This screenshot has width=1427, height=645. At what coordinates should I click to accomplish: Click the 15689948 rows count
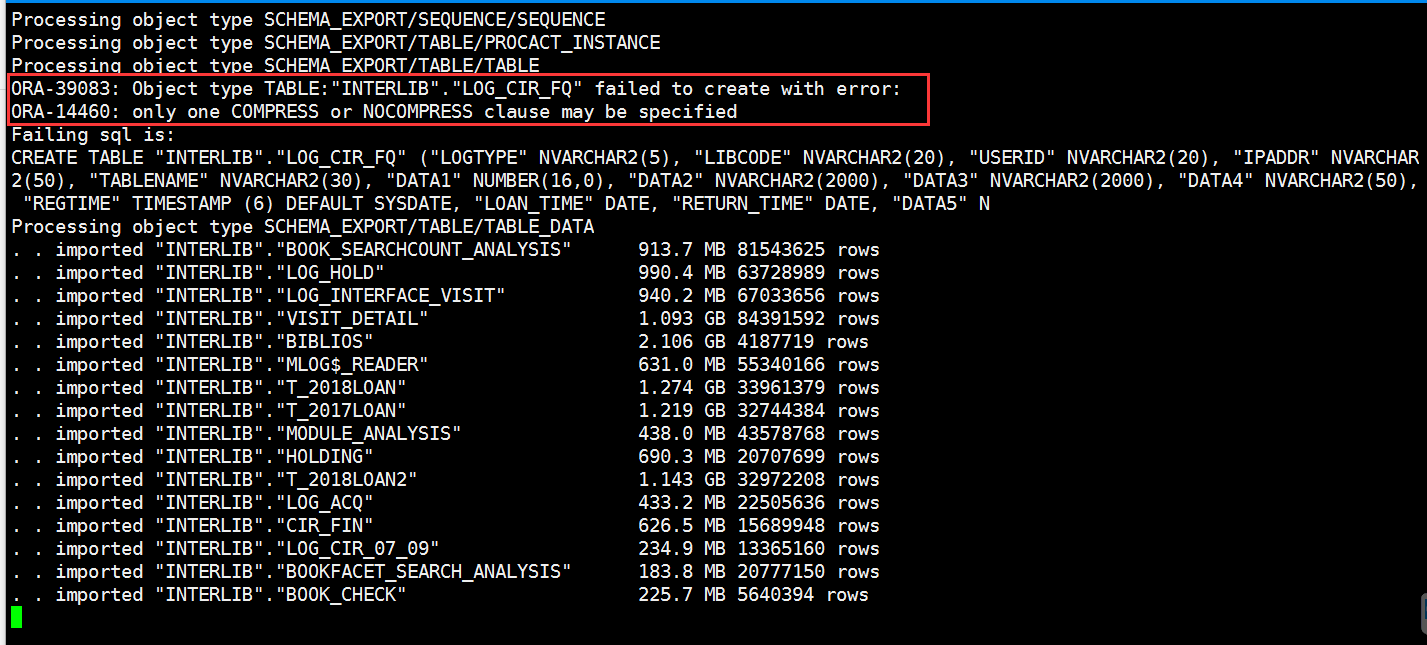[808, 526]
